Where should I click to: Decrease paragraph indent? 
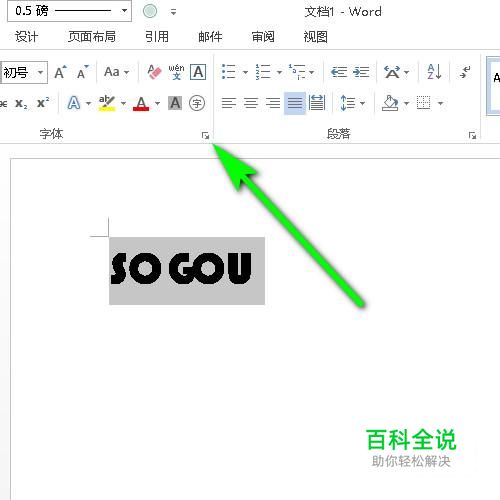(339, 72)
